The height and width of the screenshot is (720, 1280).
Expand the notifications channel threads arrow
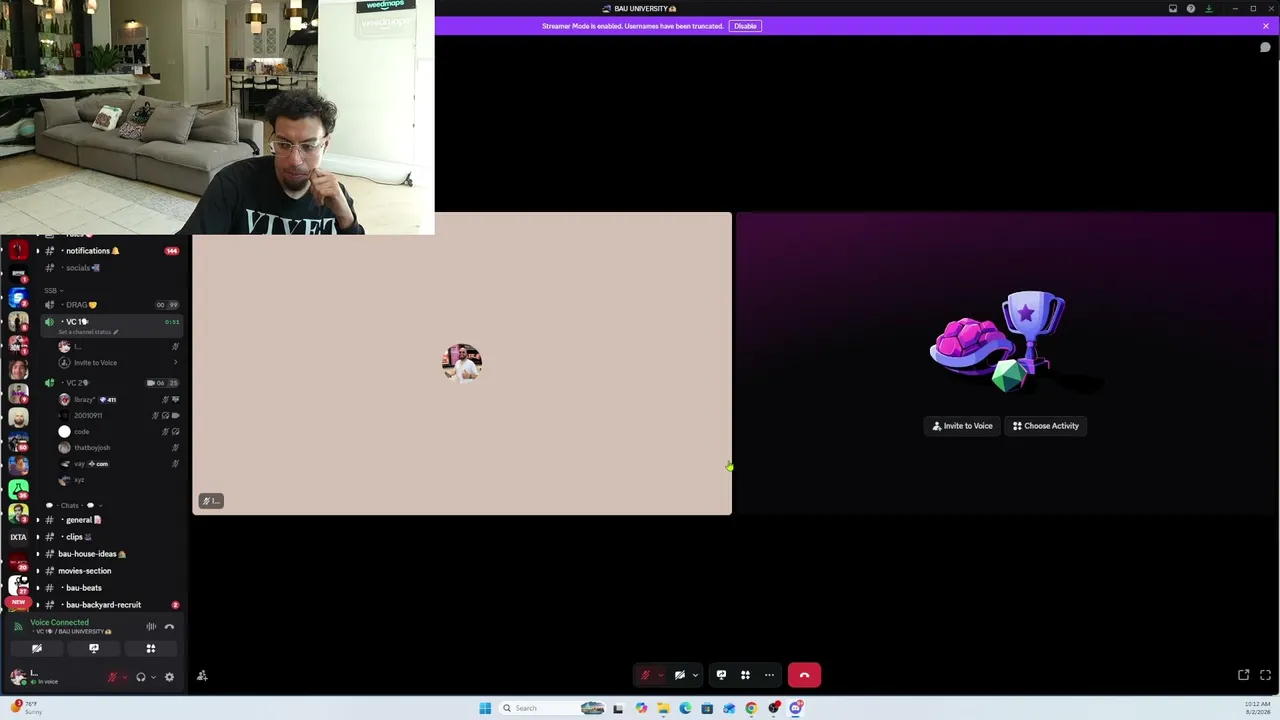(x=38, y=251)
